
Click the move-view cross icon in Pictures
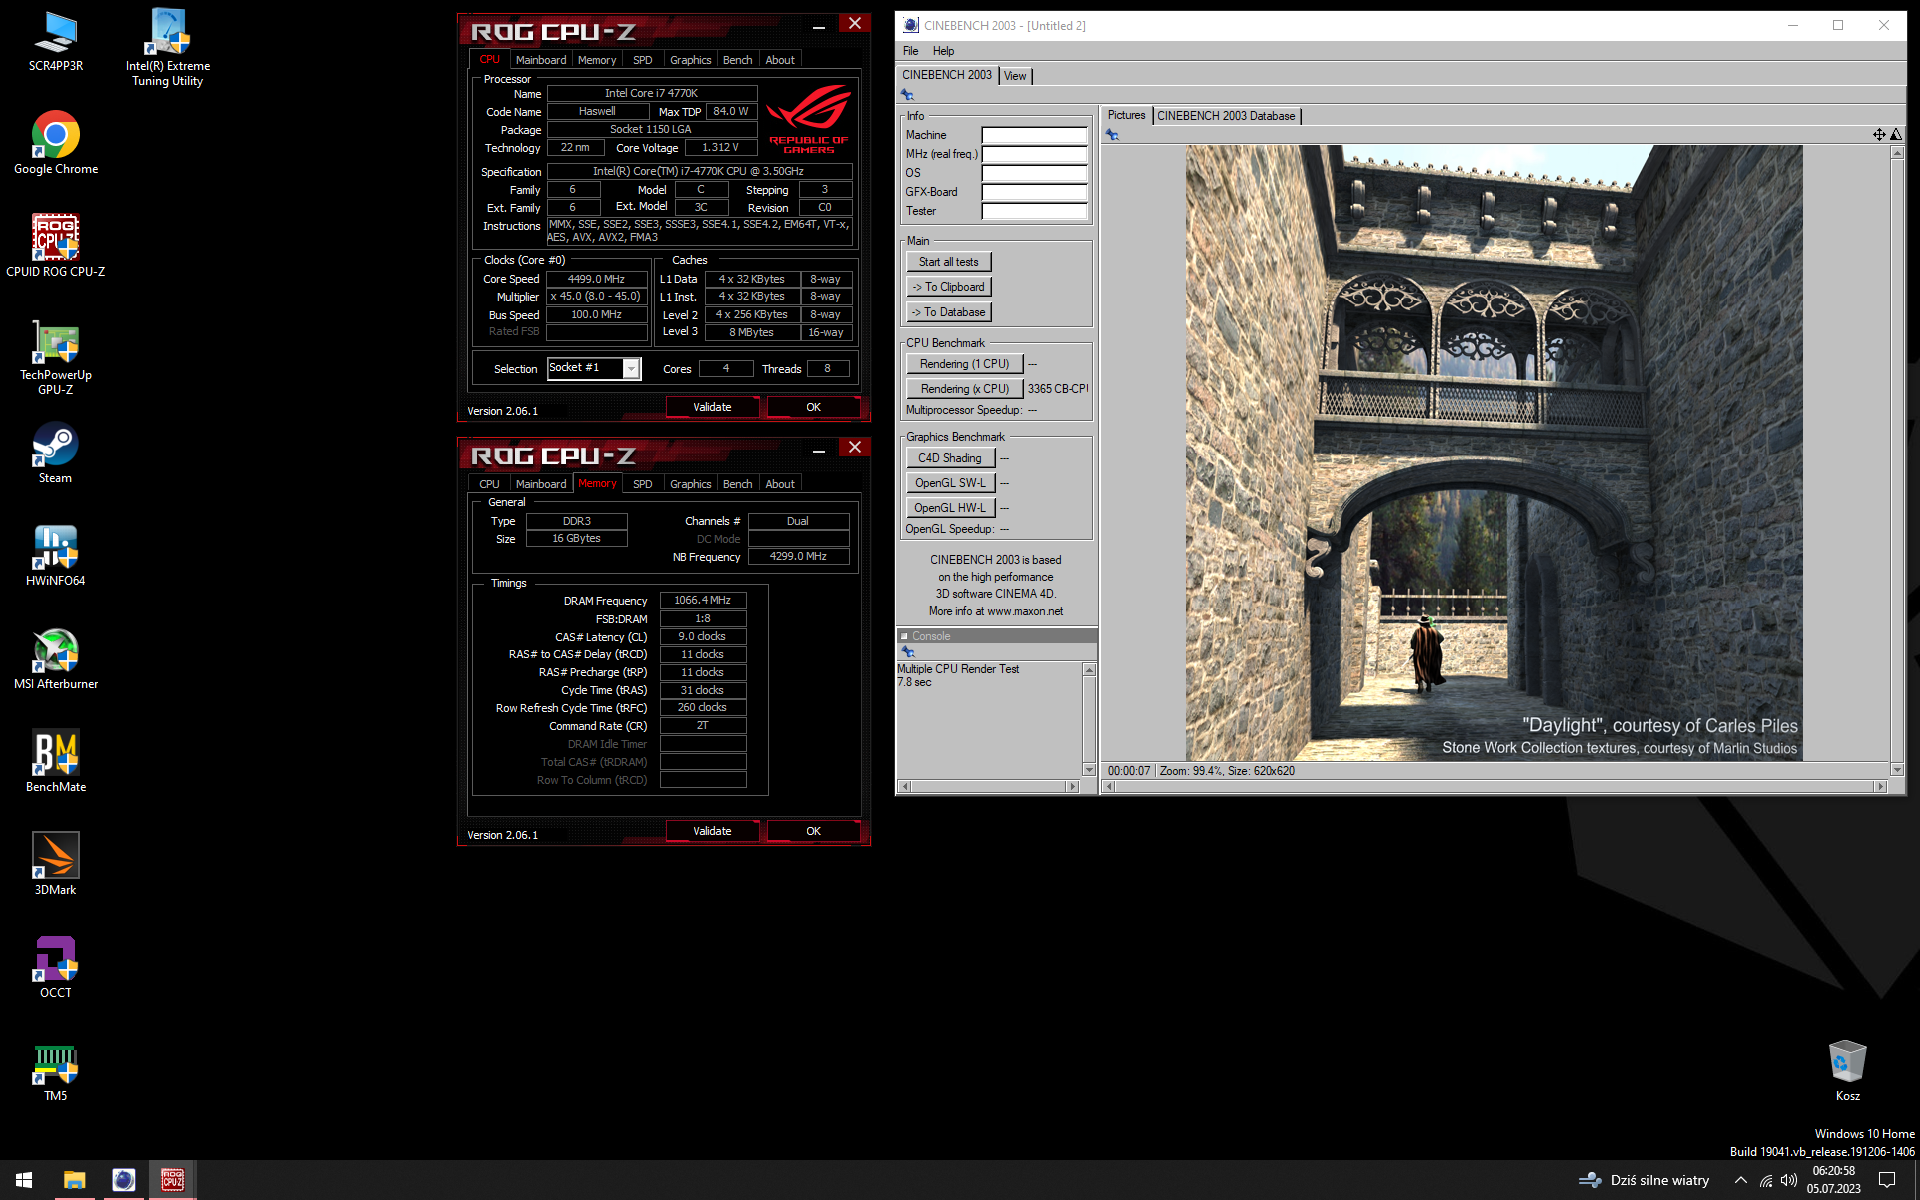[1879, 134]
